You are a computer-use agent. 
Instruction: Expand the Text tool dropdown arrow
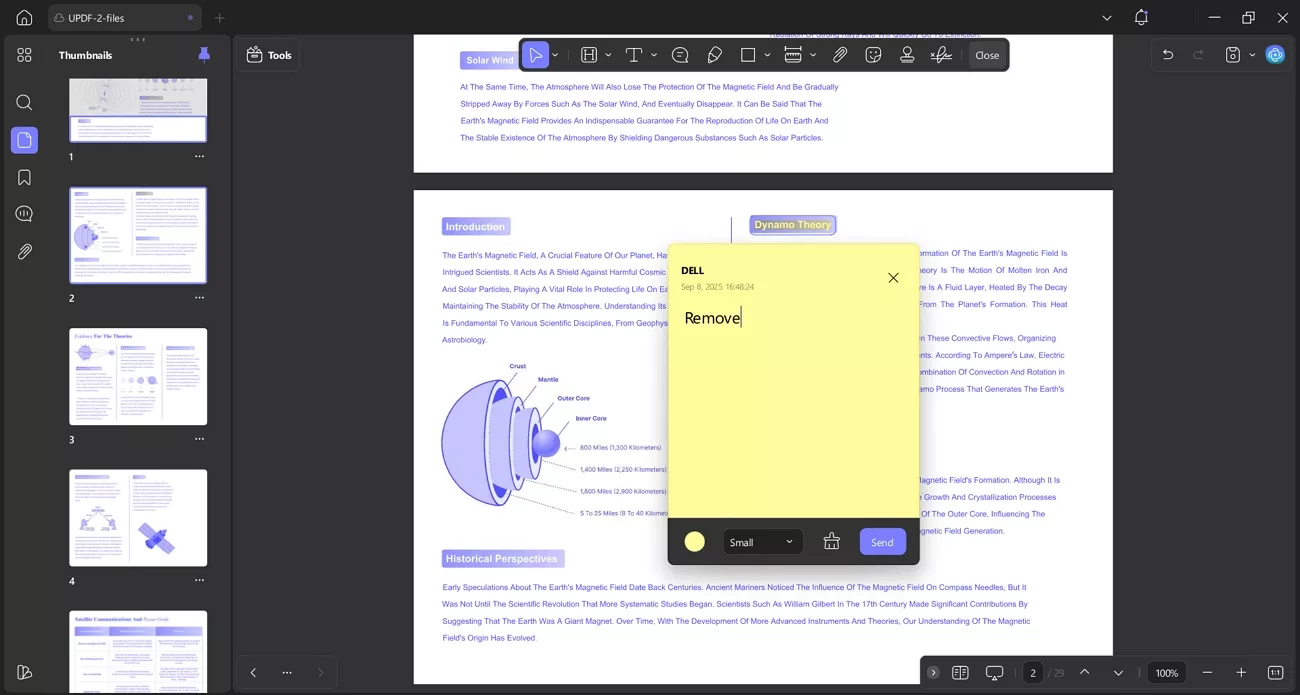(654, 54)
